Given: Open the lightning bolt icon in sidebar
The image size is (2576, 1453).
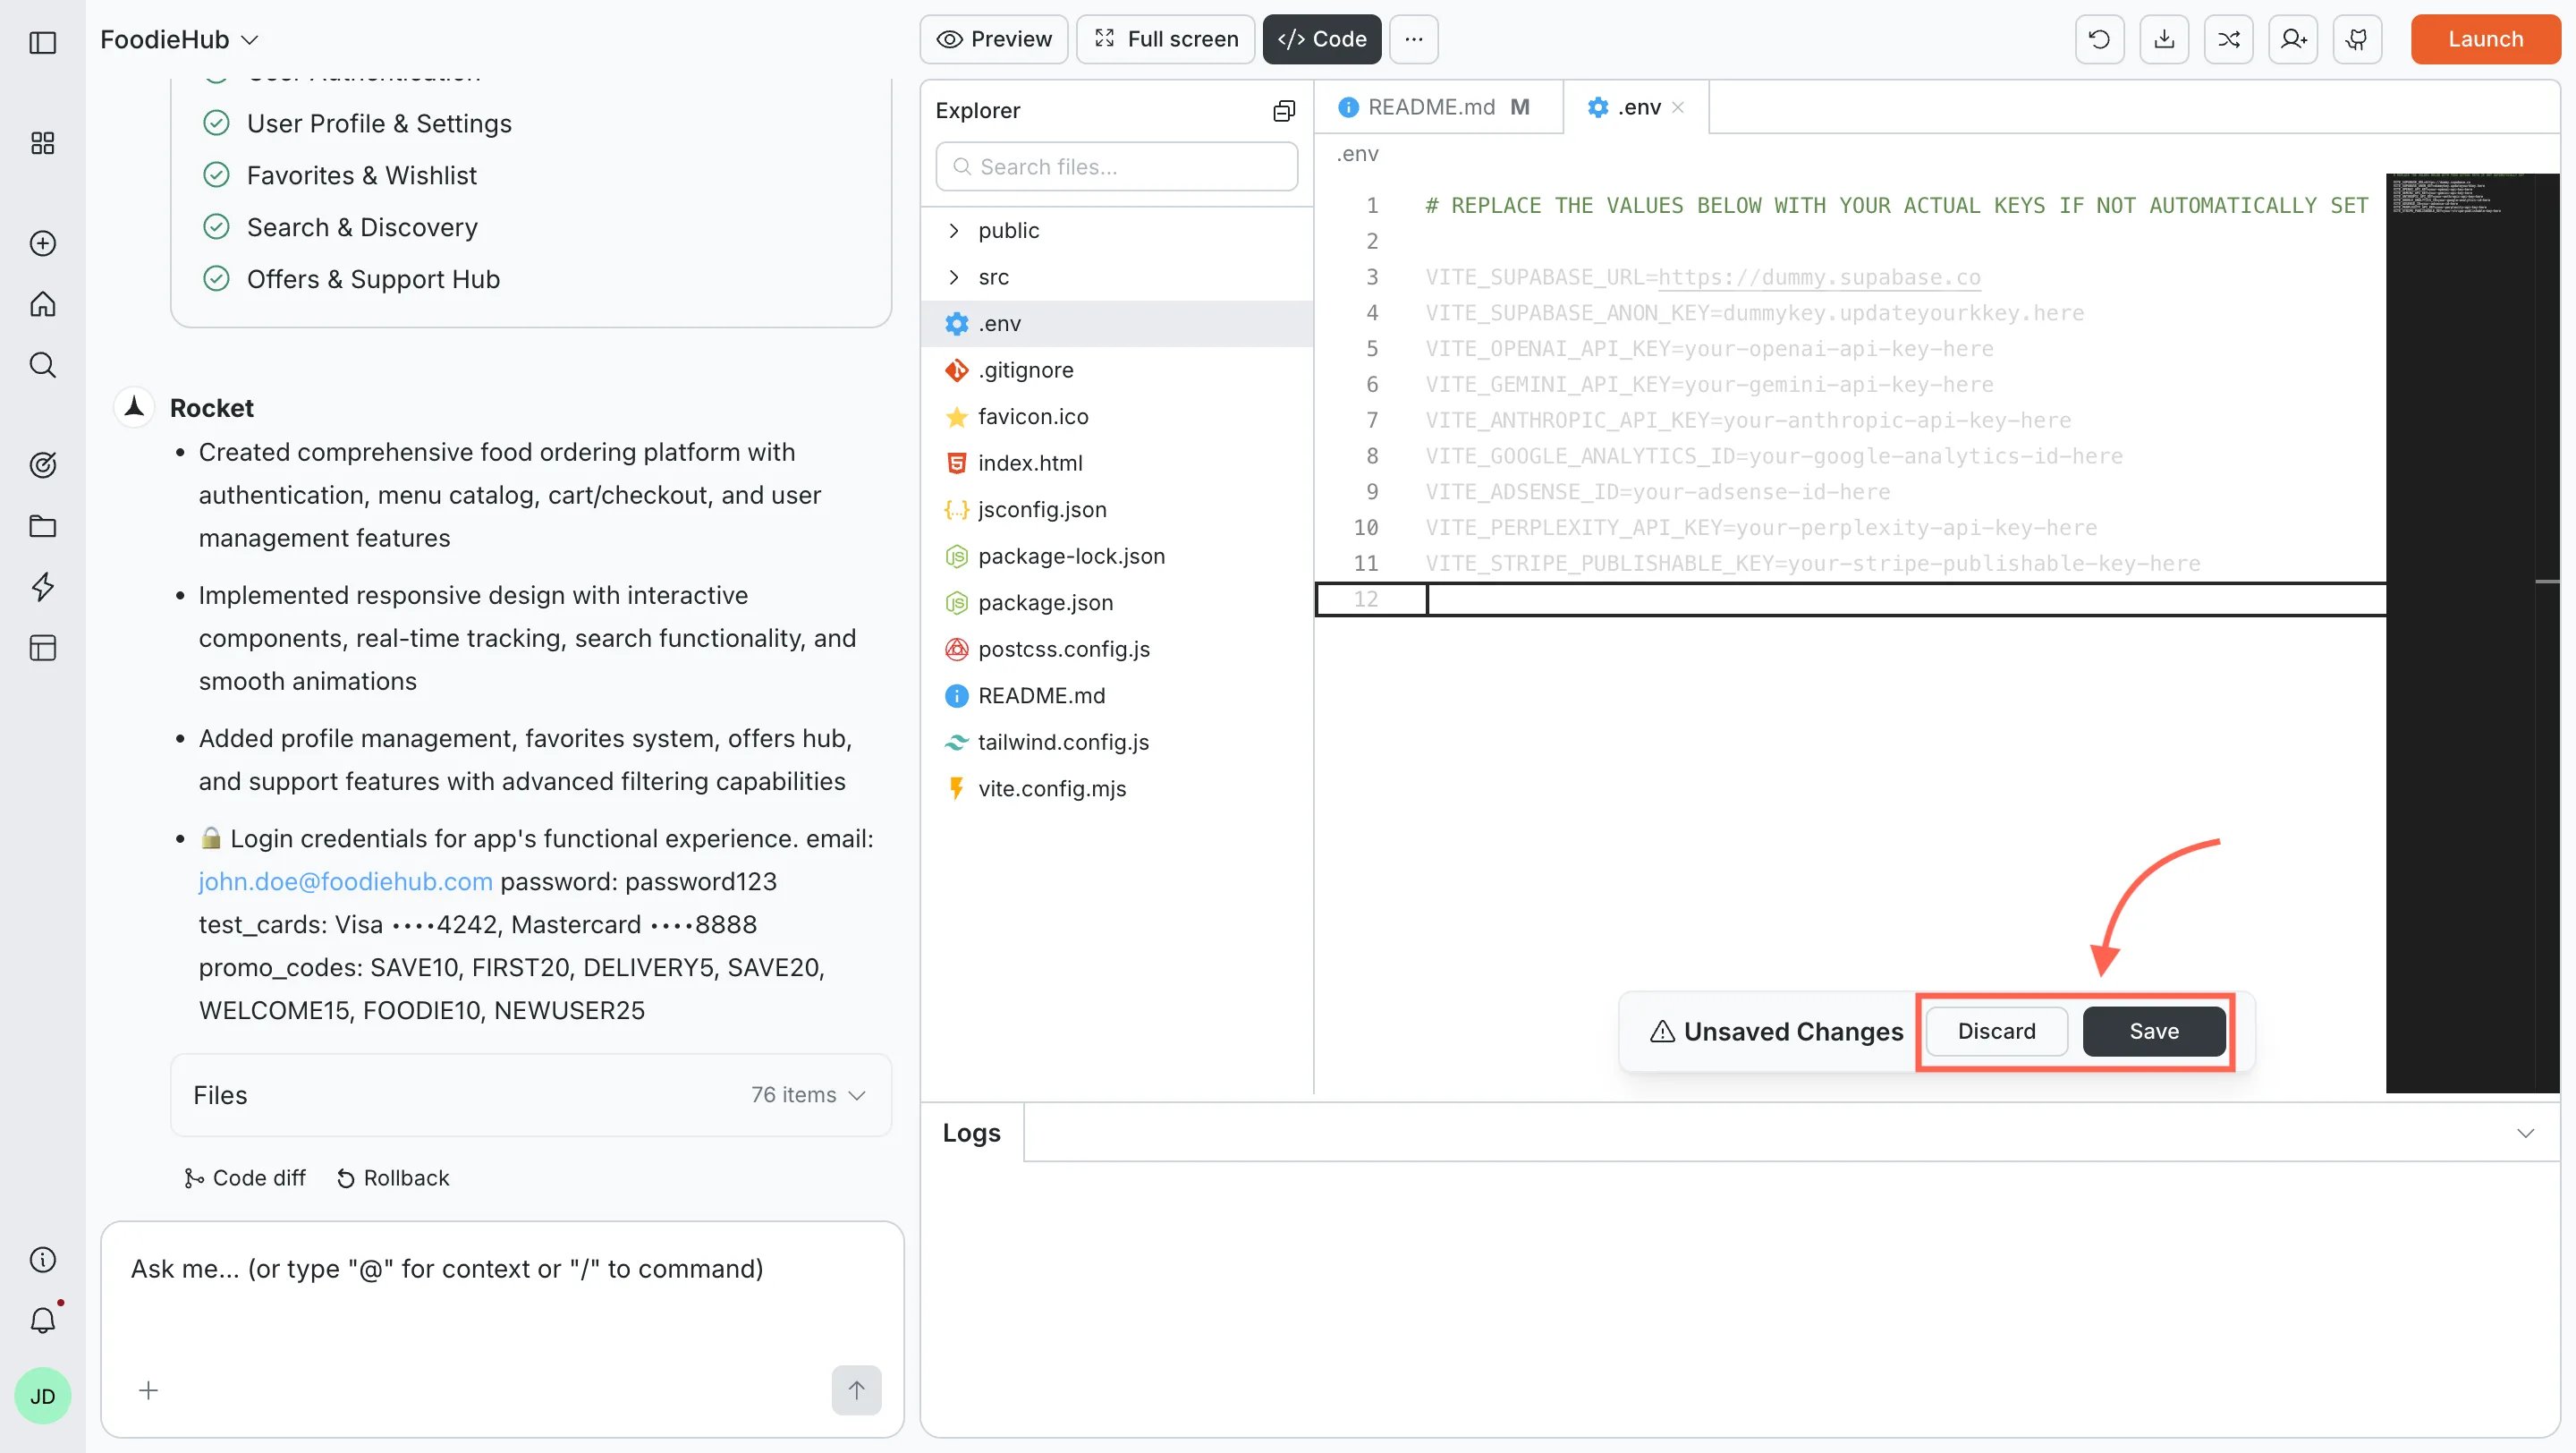Looking at the screenshot, I should coord(42,587).
